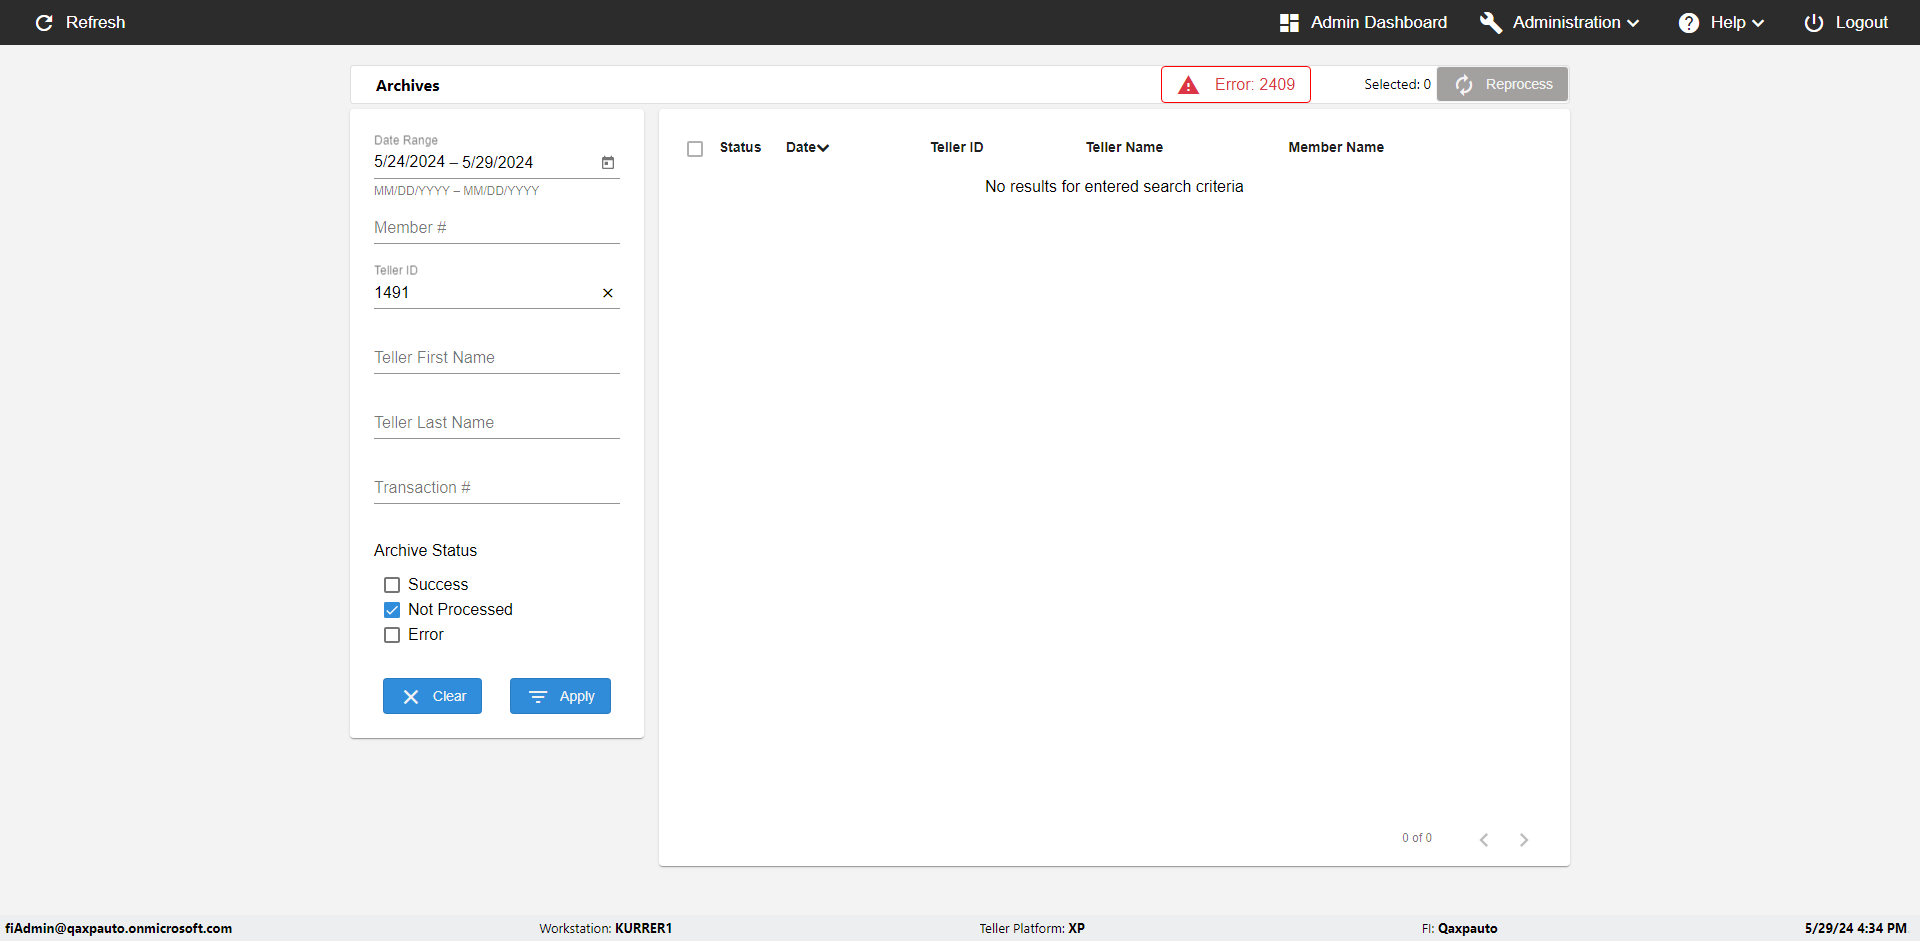Click the Help question mark icon

1689,22
